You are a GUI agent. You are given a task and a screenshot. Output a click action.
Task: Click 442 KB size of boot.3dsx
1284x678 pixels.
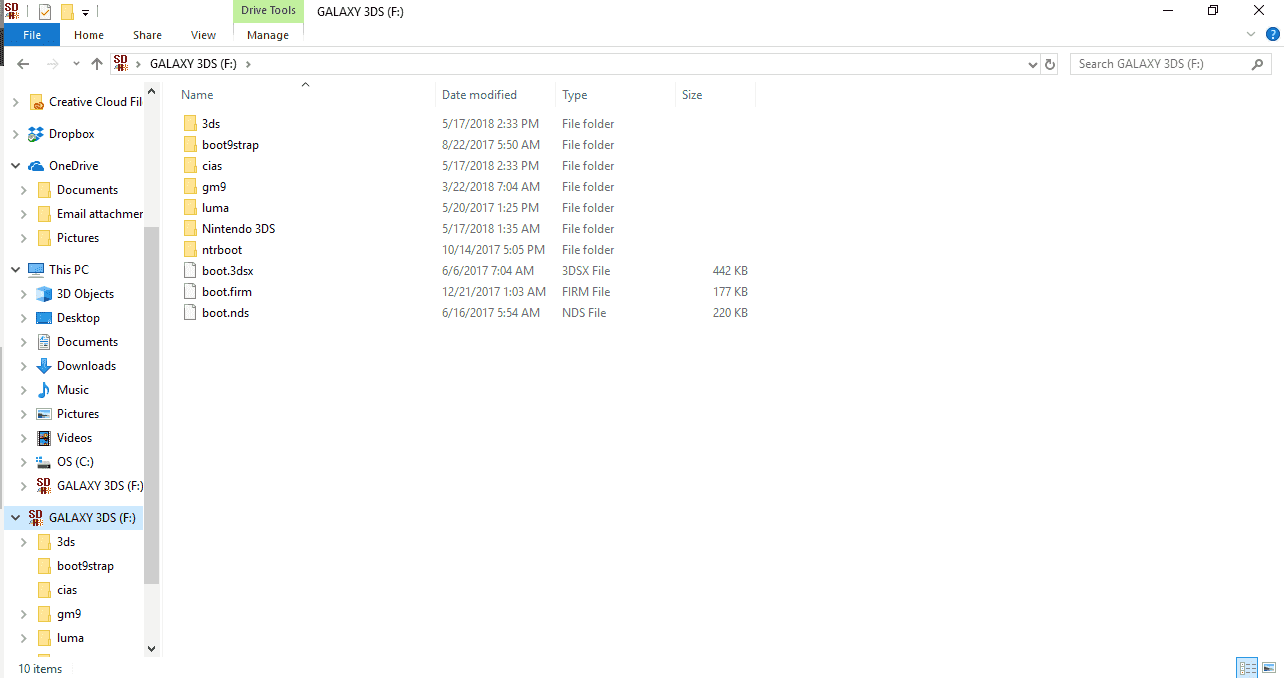click(730, 271)
